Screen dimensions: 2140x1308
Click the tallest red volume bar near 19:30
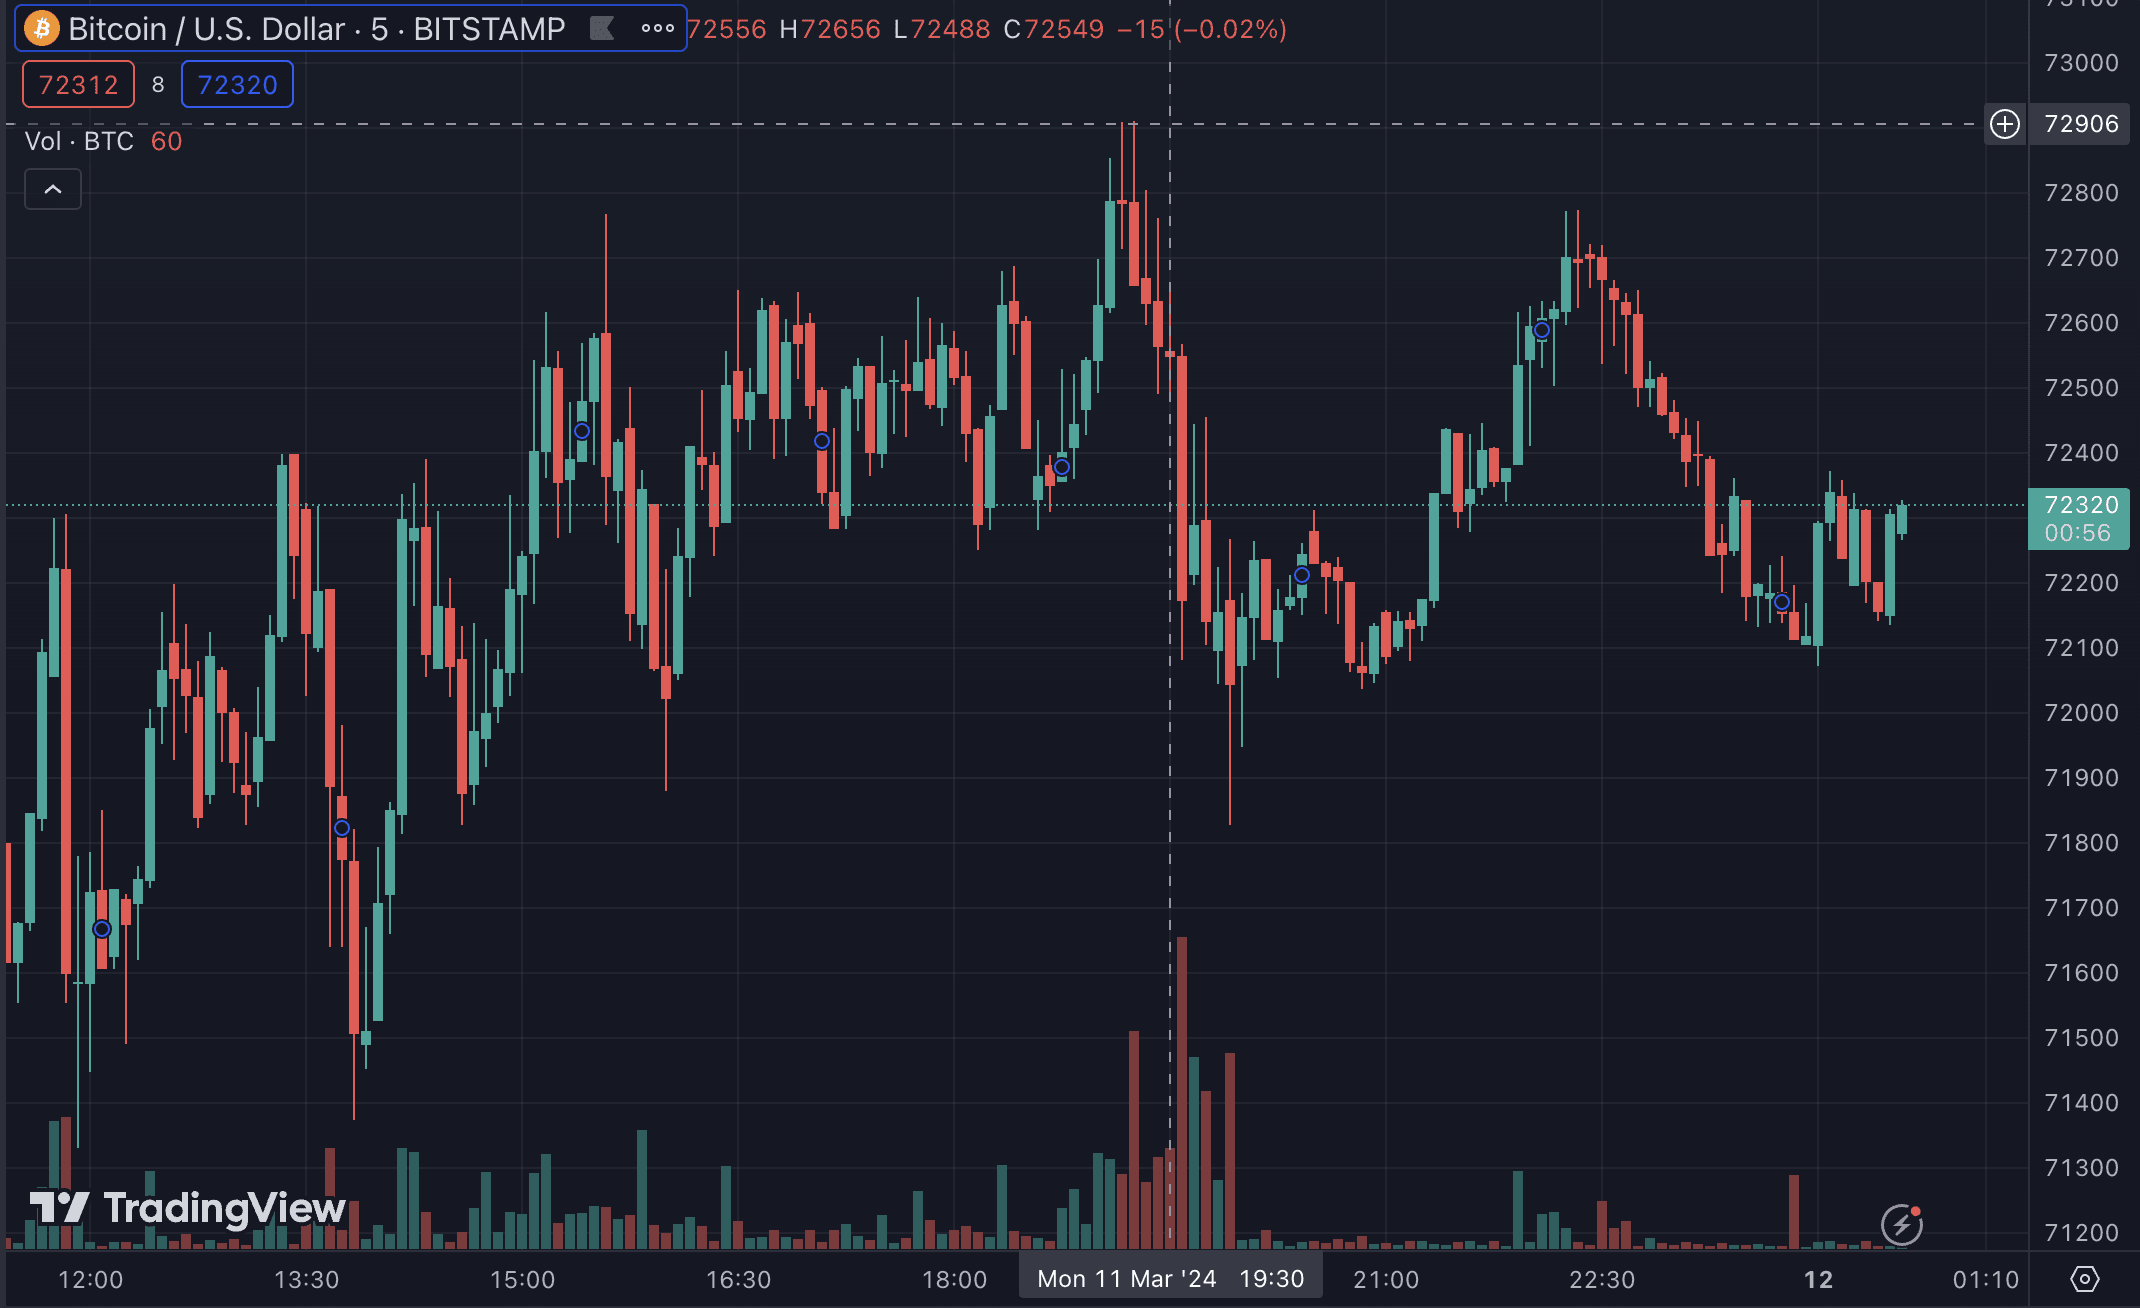click(1182, 1092)
